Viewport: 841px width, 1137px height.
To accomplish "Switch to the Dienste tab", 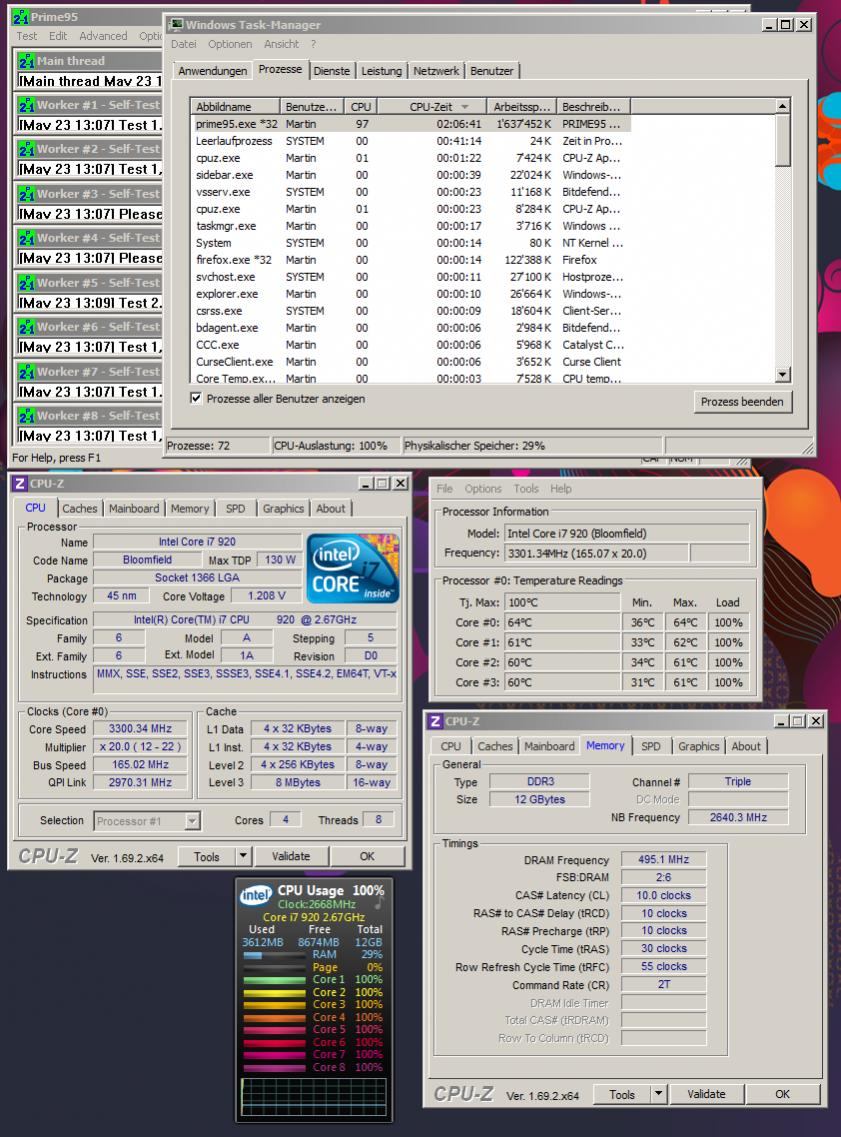I will click(332, 71).
